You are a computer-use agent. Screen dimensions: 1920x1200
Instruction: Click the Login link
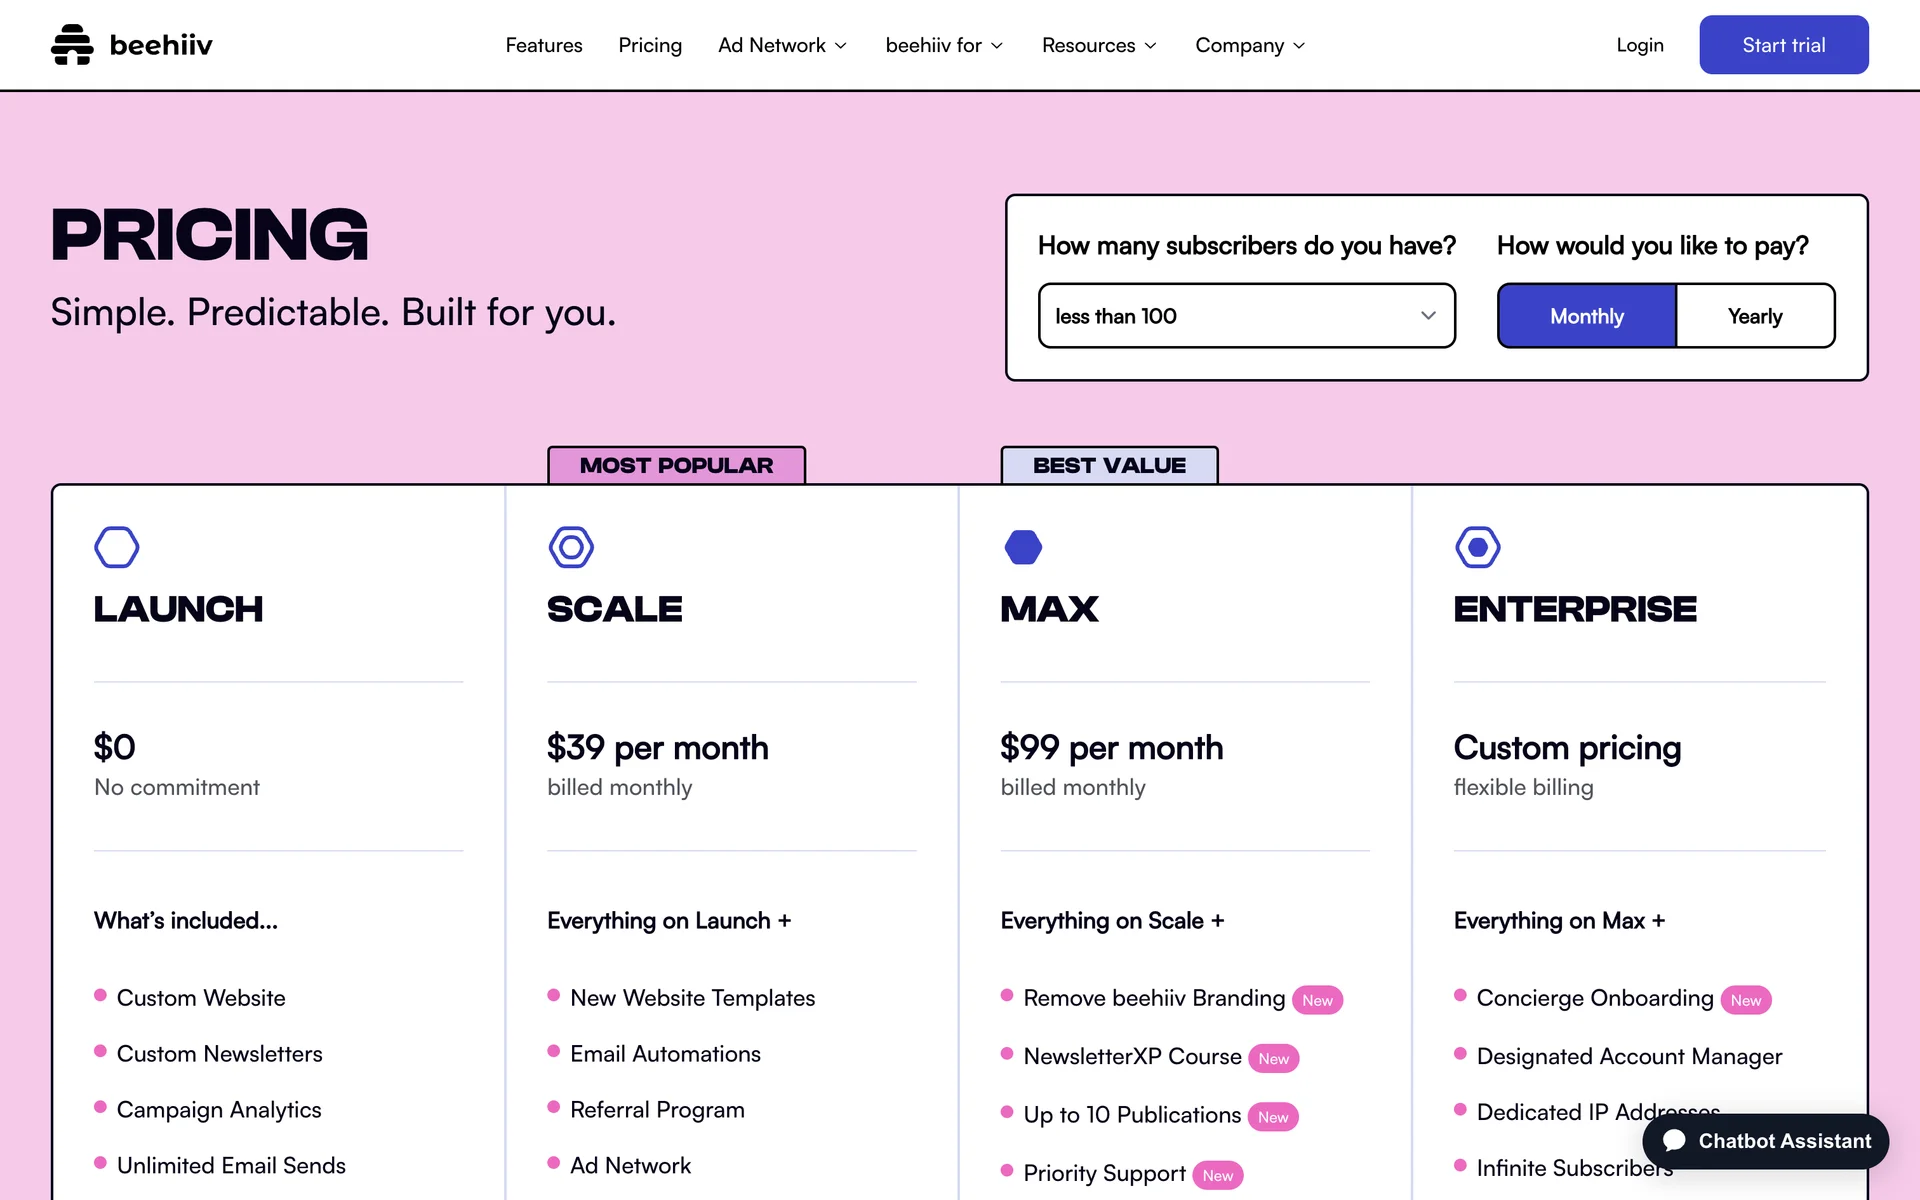1639,45
